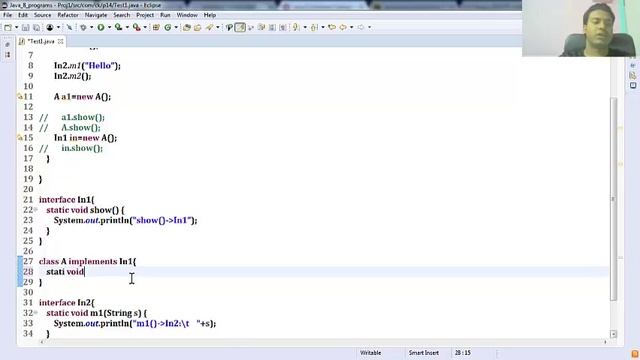Click the second icon in left sidebar
This screenshot has width=640, height=360.
[7, 54]
